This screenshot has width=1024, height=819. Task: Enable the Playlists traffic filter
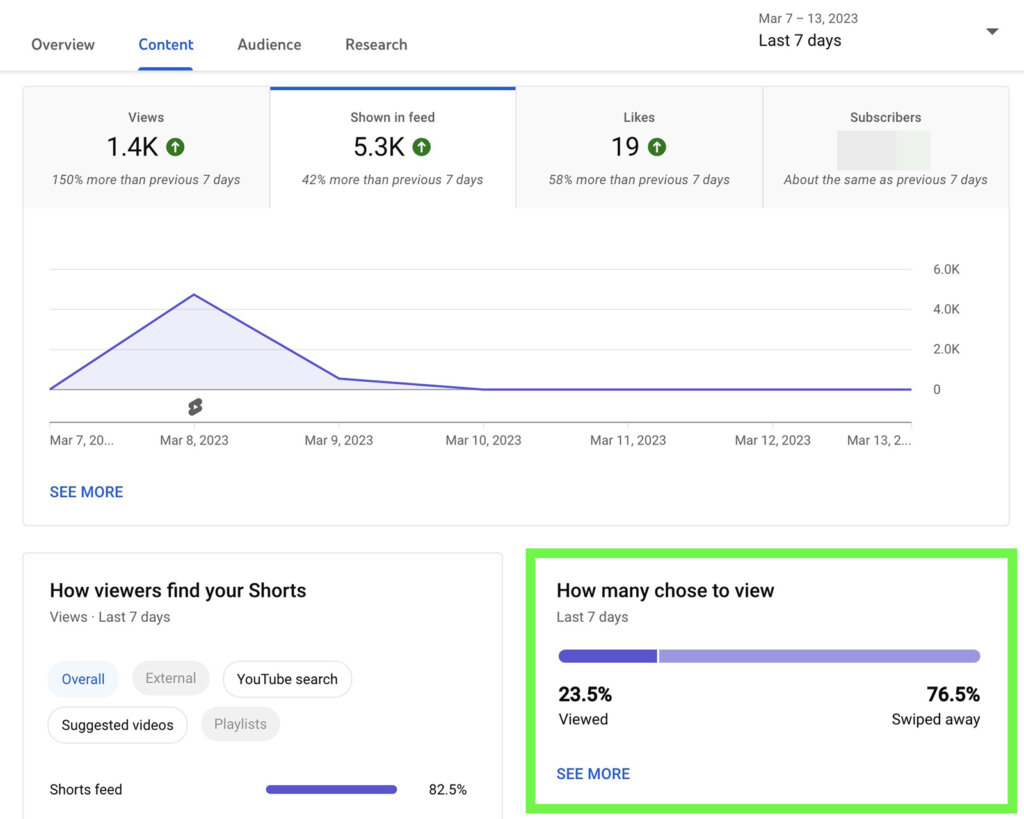pyautogui.click(x=240, y=723)
